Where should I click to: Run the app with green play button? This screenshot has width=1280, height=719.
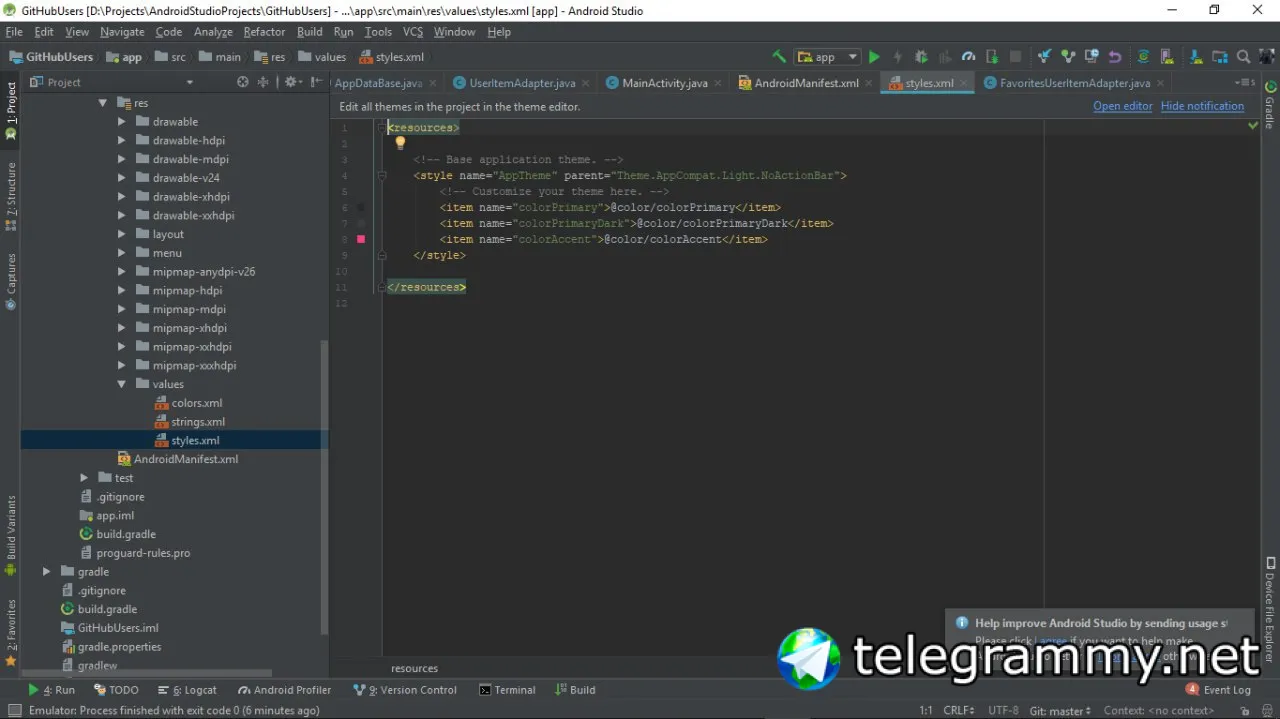(x=874, y=57)
